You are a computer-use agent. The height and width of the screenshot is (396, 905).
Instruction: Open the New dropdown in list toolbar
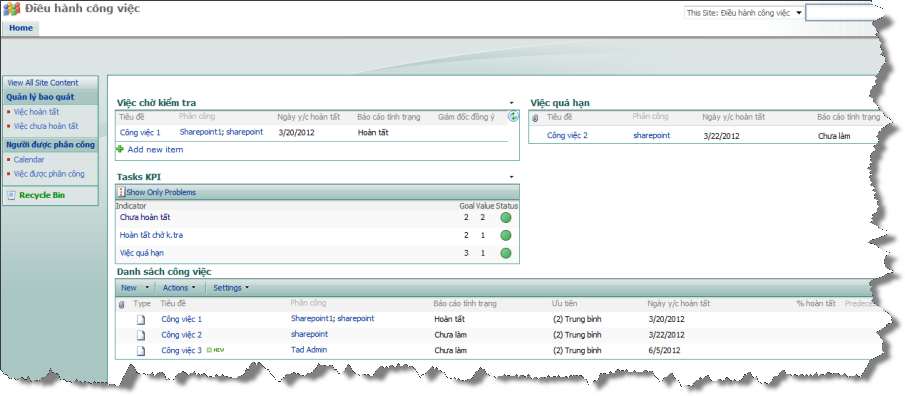(135, 287)
